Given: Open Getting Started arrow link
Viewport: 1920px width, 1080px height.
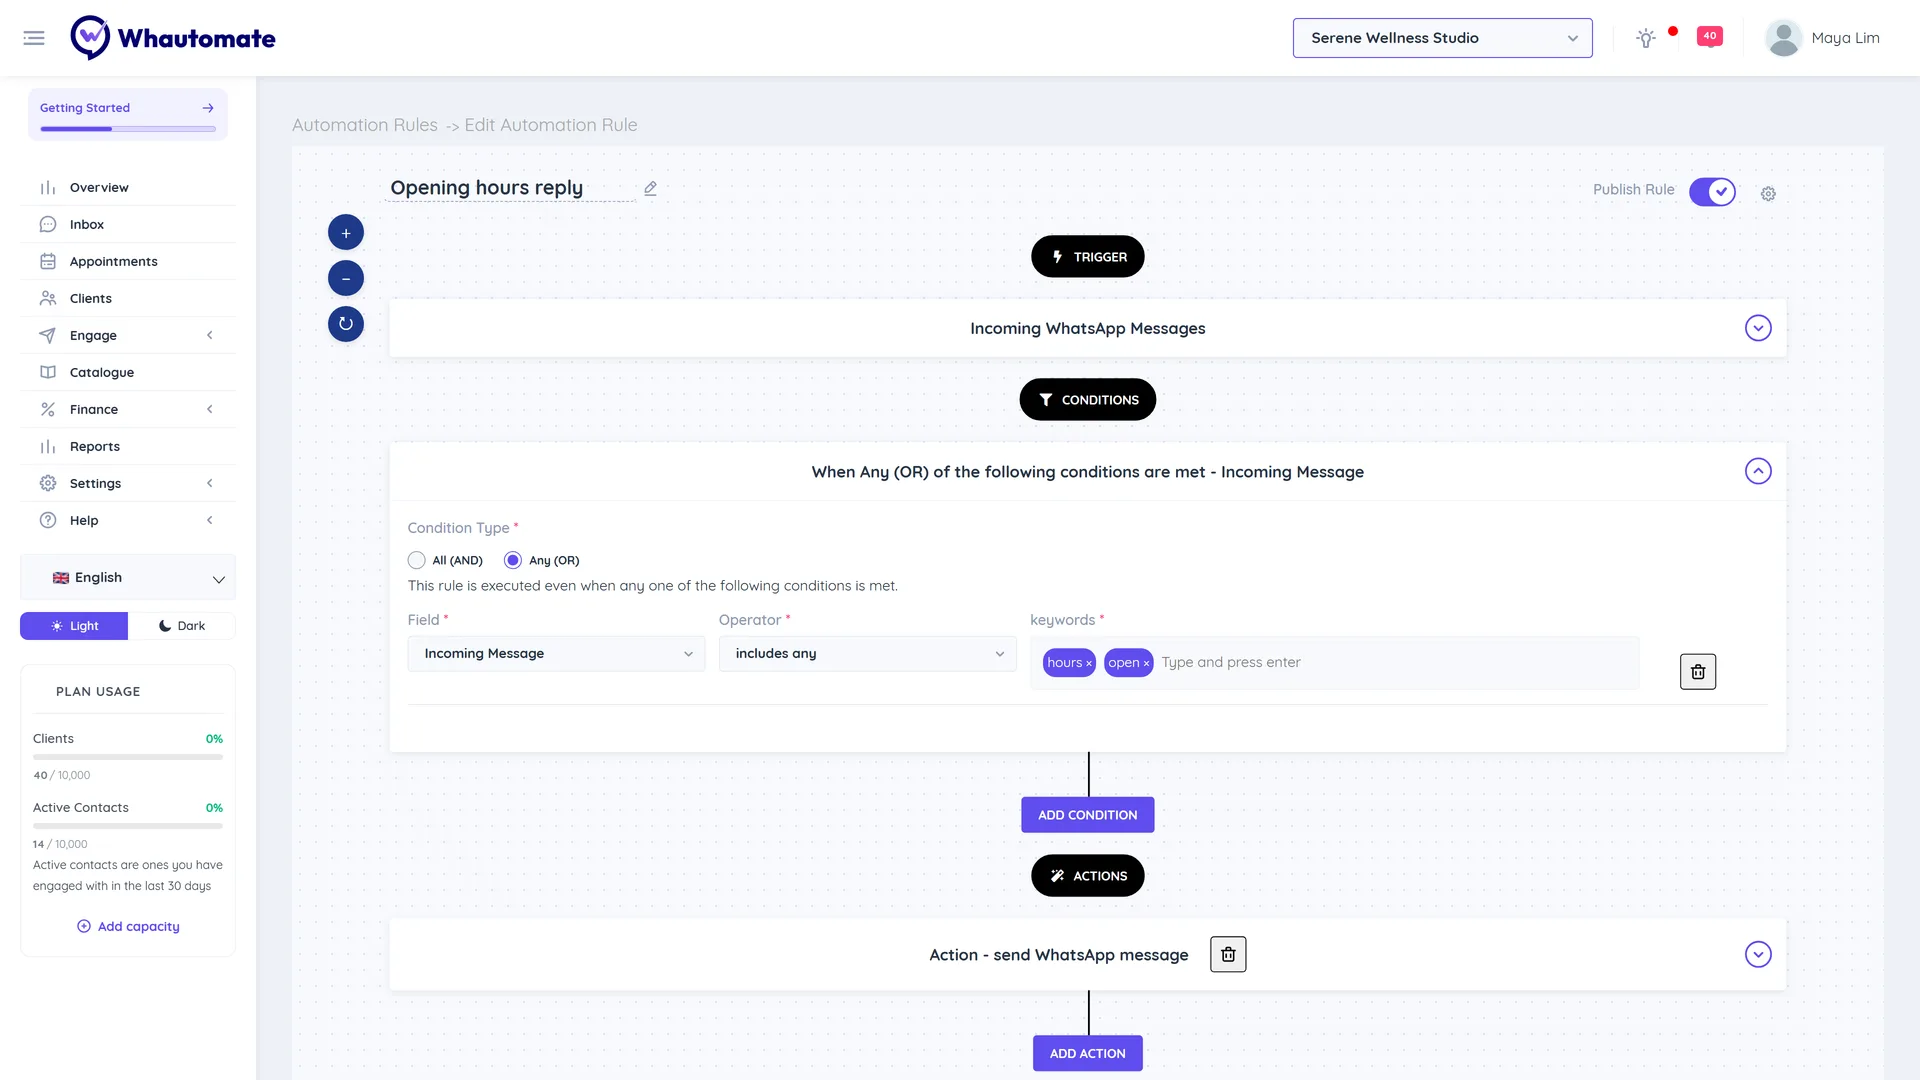Looking at the screenshot, I should tap(208, 108).
